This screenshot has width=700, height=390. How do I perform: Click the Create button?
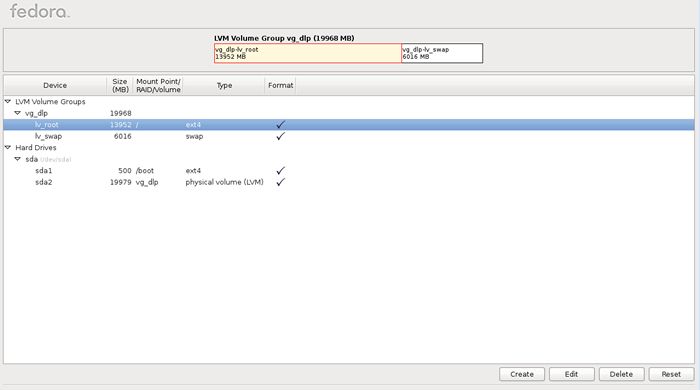[522, 374]
